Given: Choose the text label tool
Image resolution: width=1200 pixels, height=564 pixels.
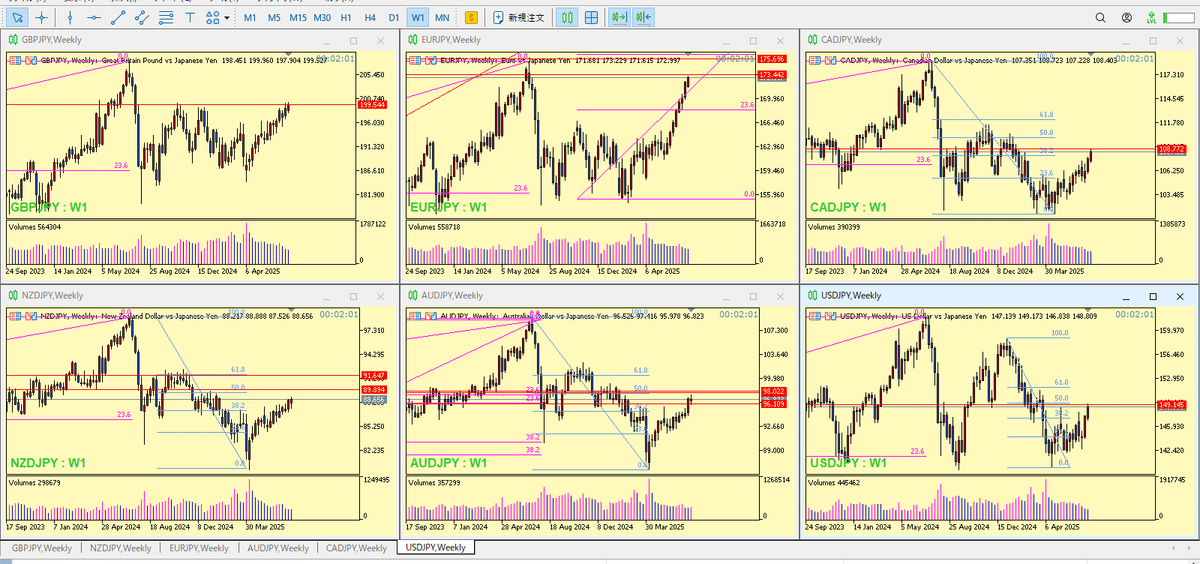Looking at the screenshot, I should [x=190, y=18].
